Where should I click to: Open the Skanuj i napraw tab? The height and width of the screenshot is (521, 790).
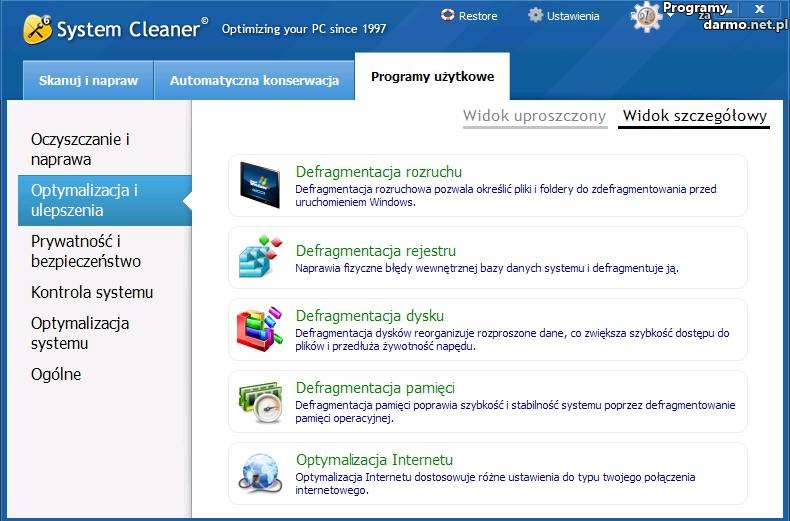[88, 80]
